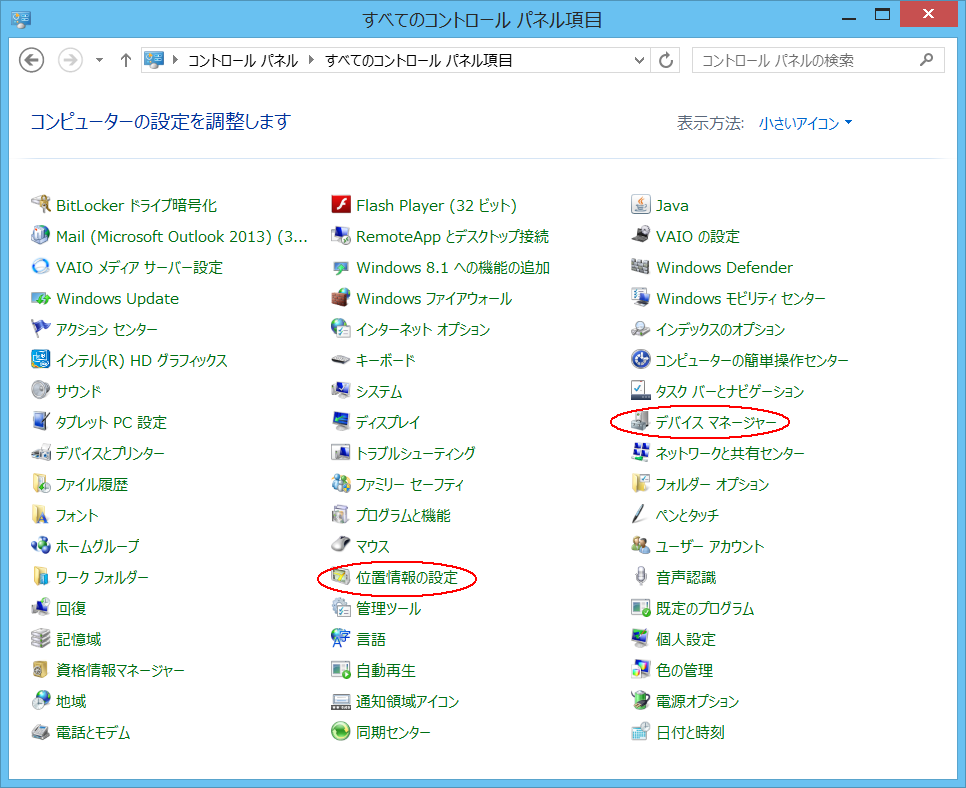This screenshot has height=788, width=966.
Task: Open the インテル(R) HD グラフィックス icon
Action: [41, 360]
